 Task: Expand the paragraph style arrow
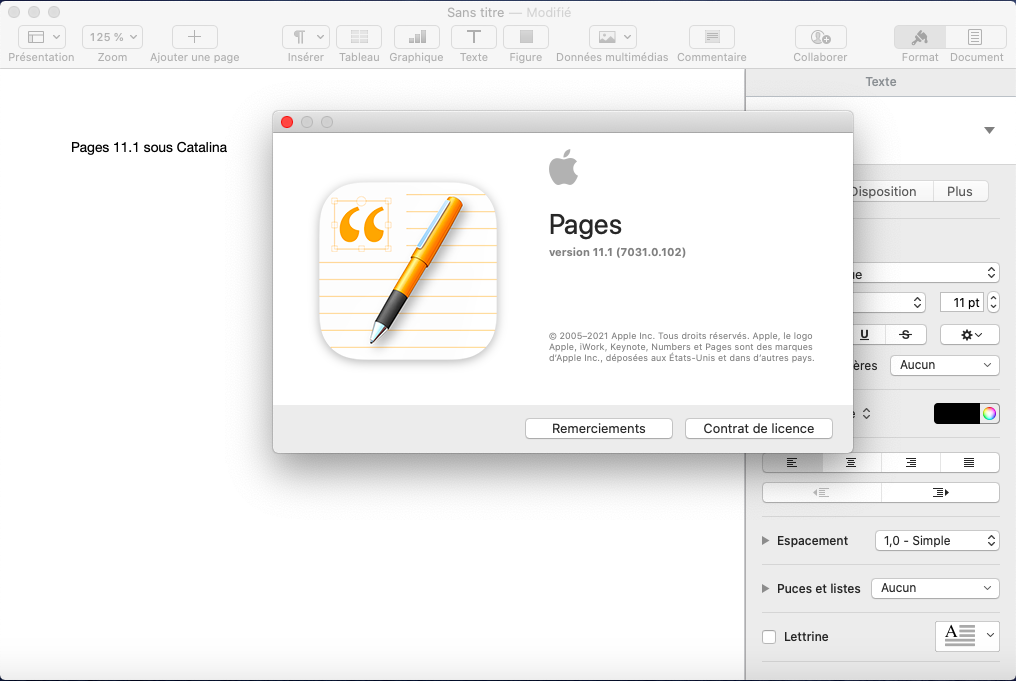pos(989,130)
